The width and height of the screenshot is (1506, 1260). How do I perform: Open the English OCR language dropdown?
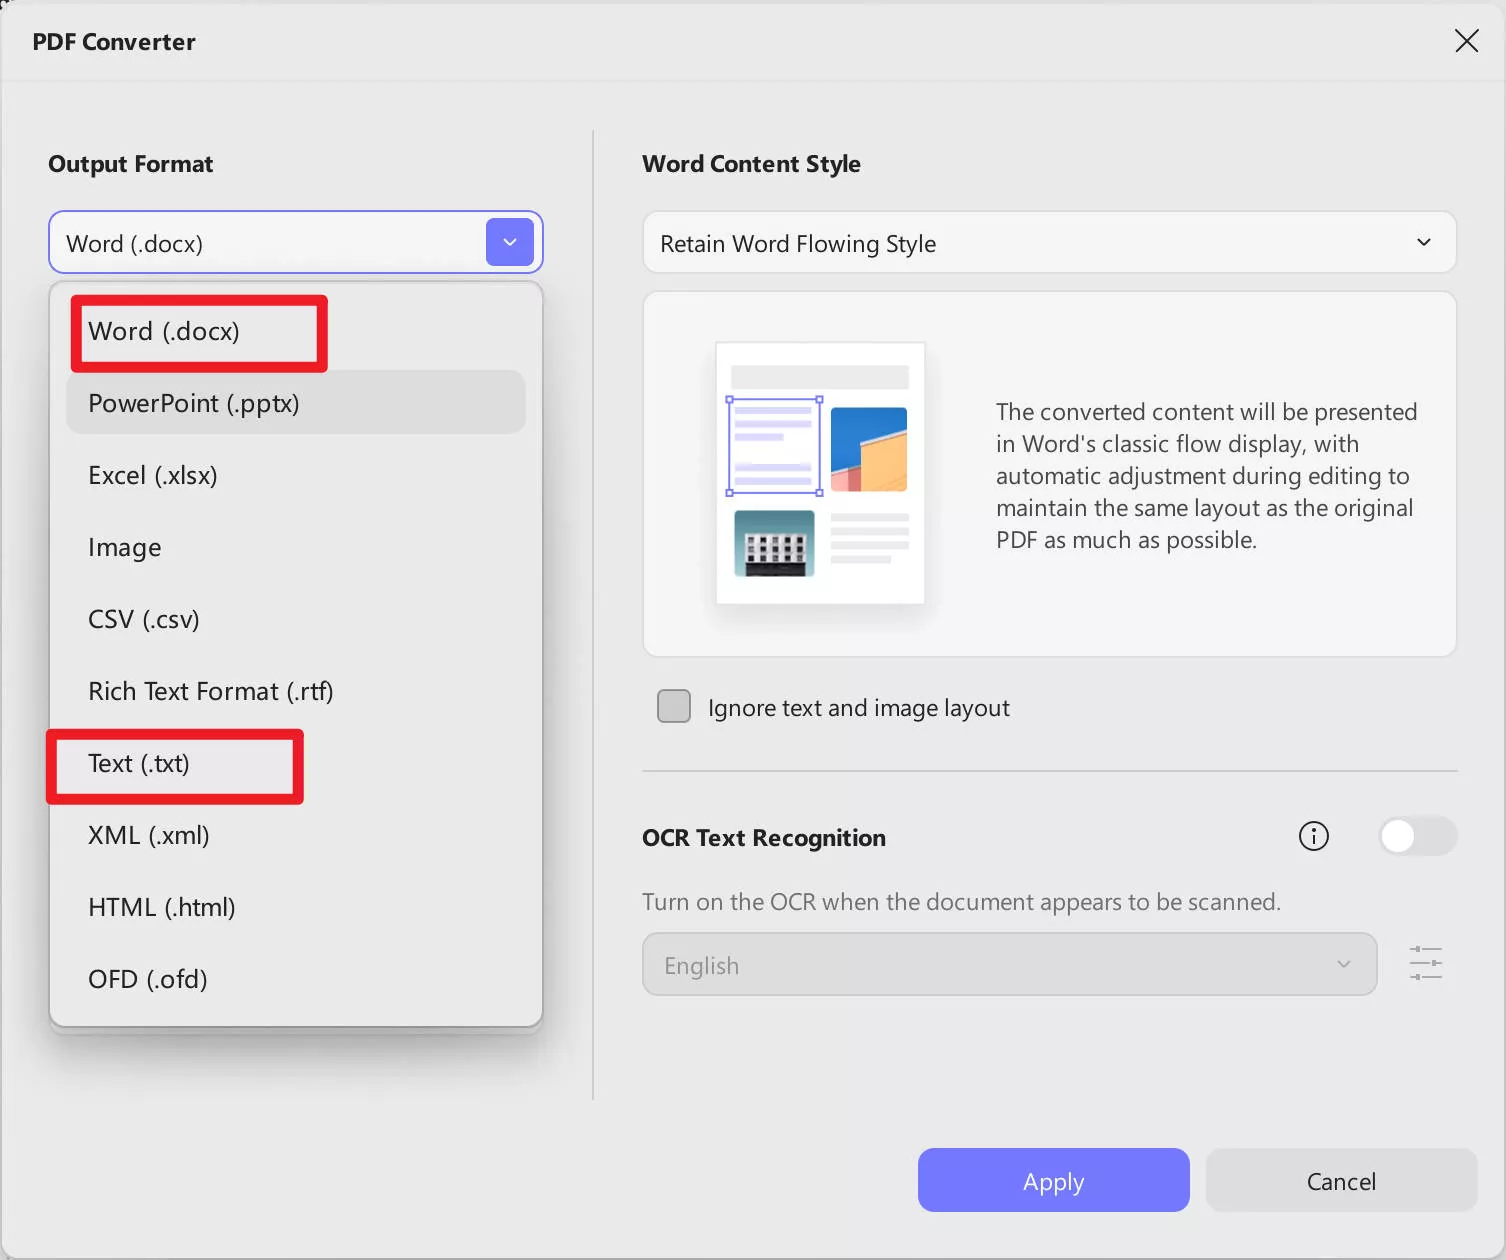[x=1008, y=964]
